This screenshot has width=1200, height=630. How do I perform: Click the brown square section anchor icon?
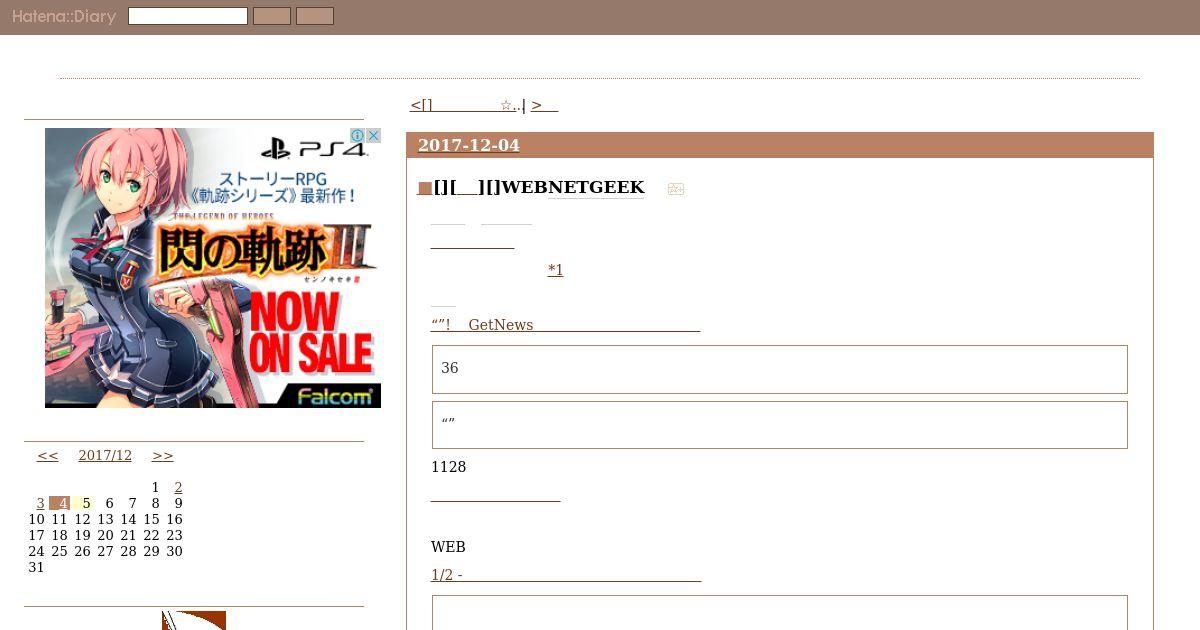coord(425,188)
